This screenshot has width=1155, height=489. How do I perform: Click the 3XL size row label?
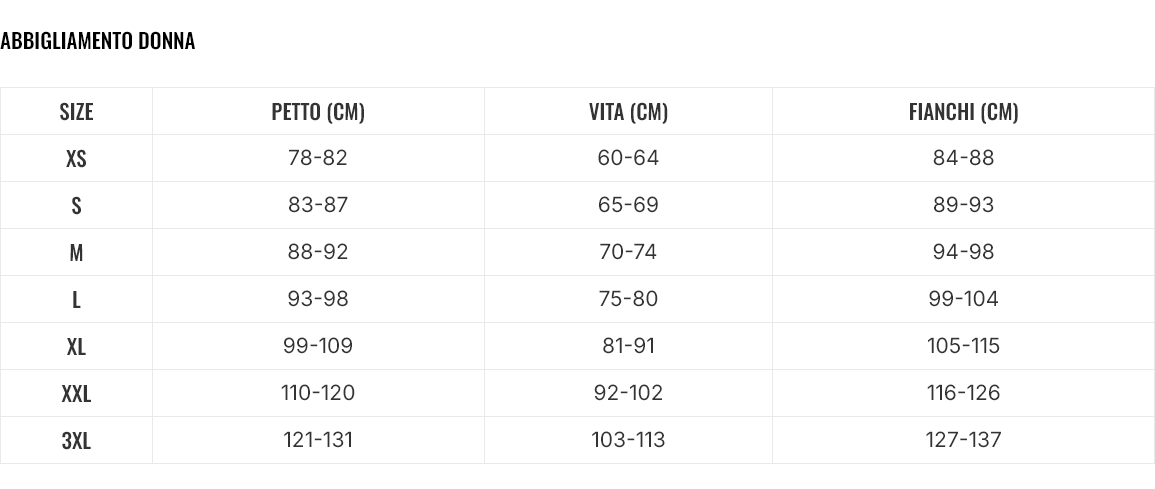click(76, 440)
